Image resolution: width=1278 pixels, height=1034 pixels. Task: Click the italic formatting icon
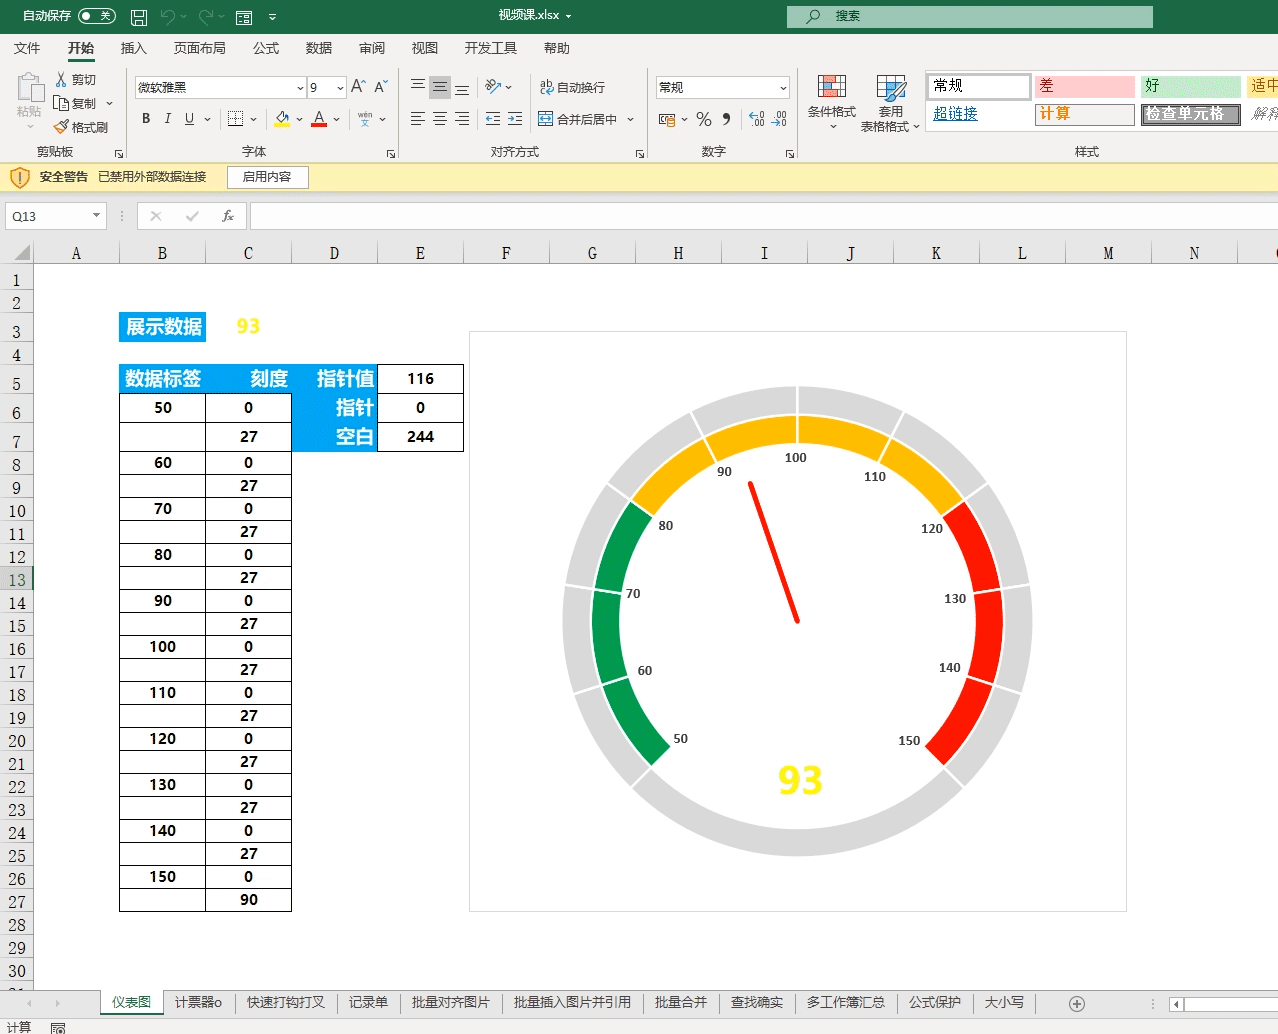[x=167, y=119]
